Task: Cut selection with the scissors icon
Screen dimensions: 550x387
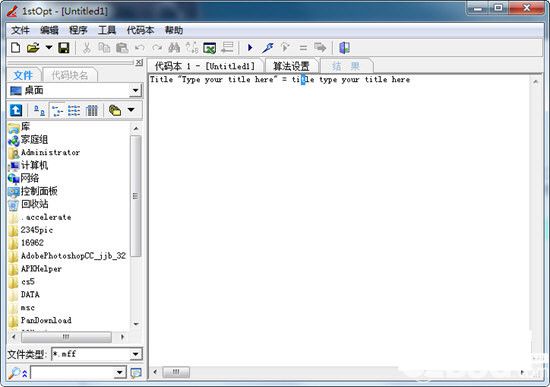Action: 87,48
